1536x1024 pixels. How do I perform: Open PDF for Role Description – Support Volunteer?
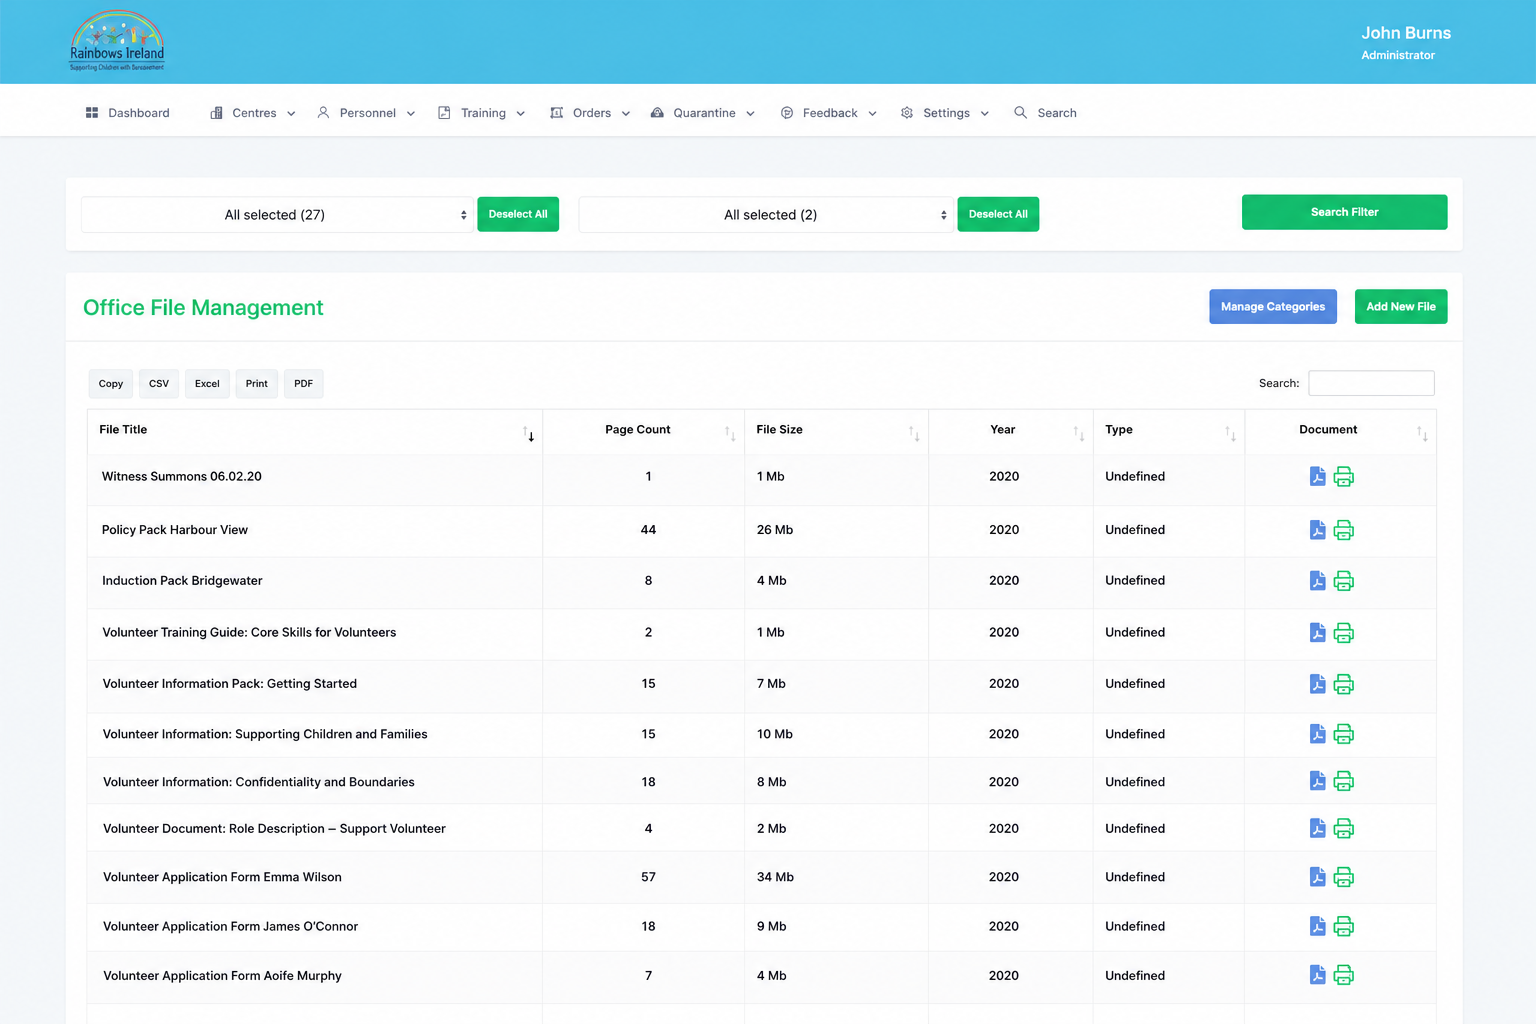1317,828
